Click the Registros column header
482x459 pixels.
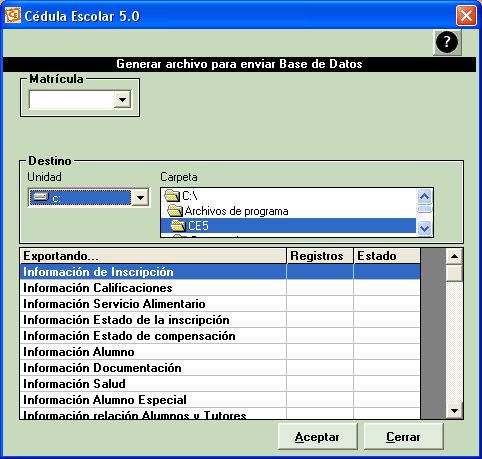click(x=320, y=256)
